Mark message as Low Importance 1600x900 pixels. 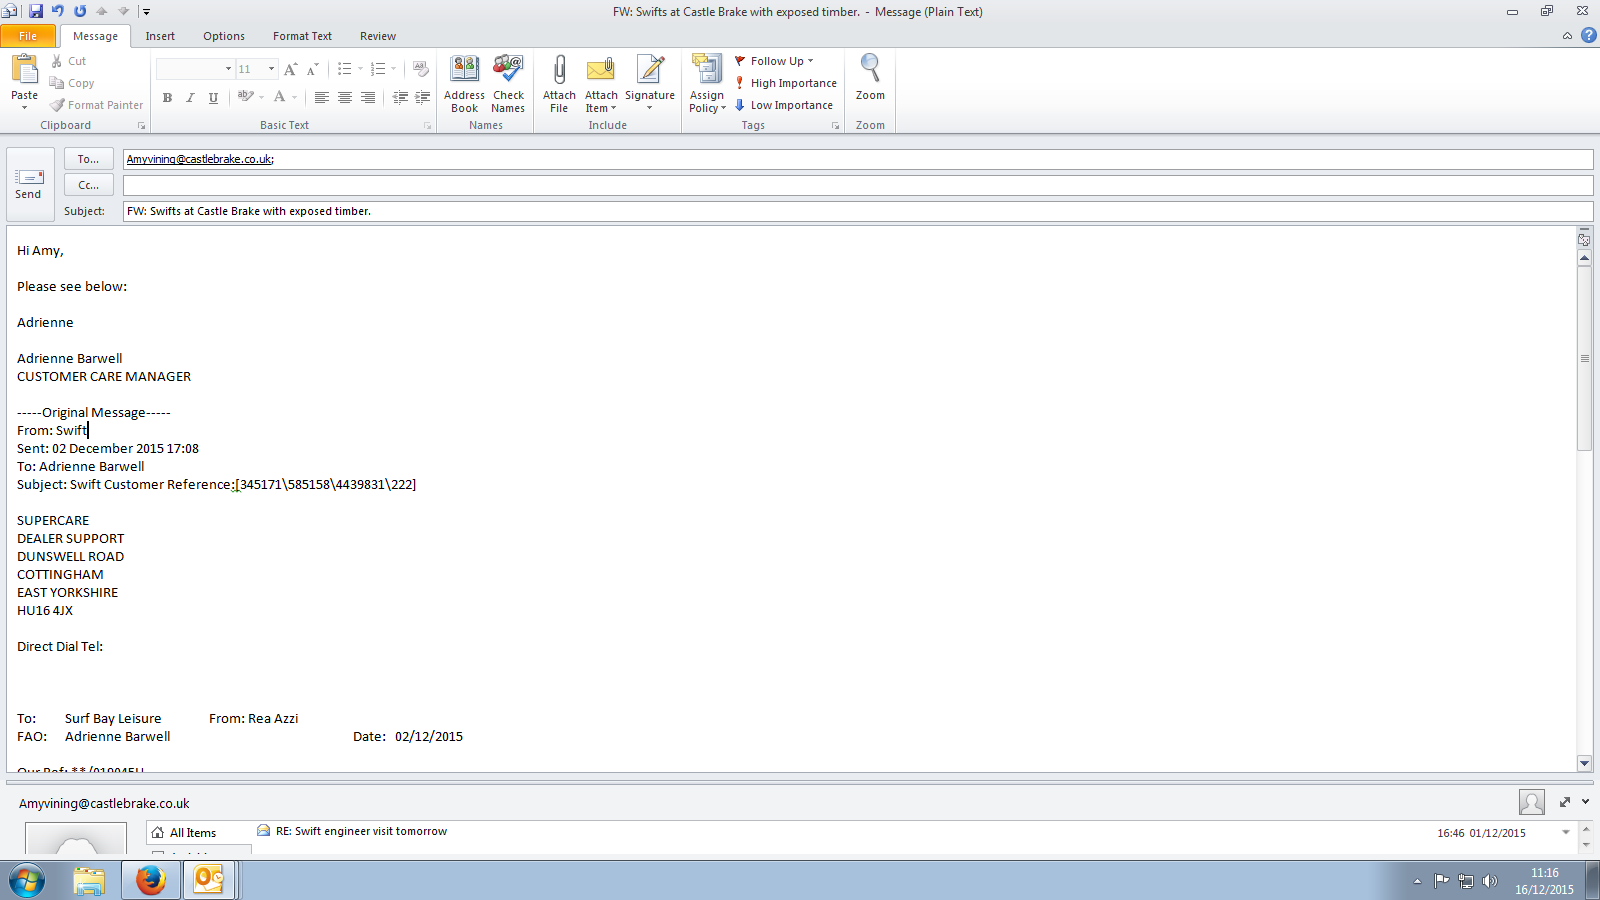pyautogui.click(x=784, y=105)
